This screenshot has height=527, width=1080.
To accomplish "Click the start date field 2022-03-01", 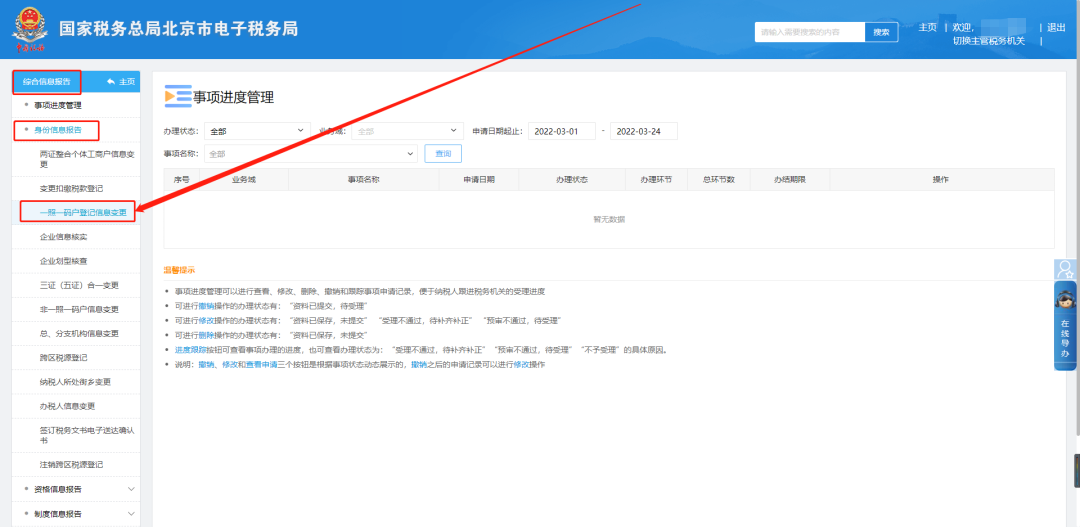I will pos(562,131).
